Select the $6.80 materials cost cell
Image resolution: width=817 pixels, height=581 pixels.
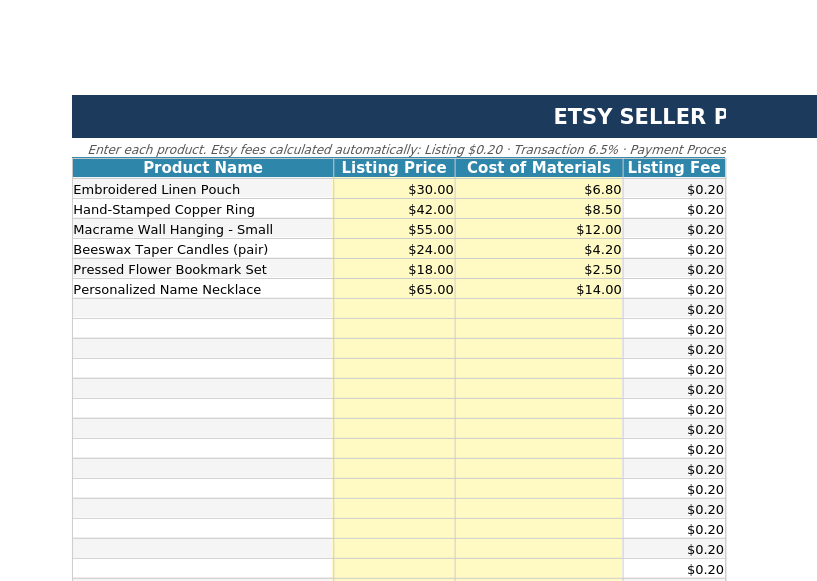[x=539, y=189]
